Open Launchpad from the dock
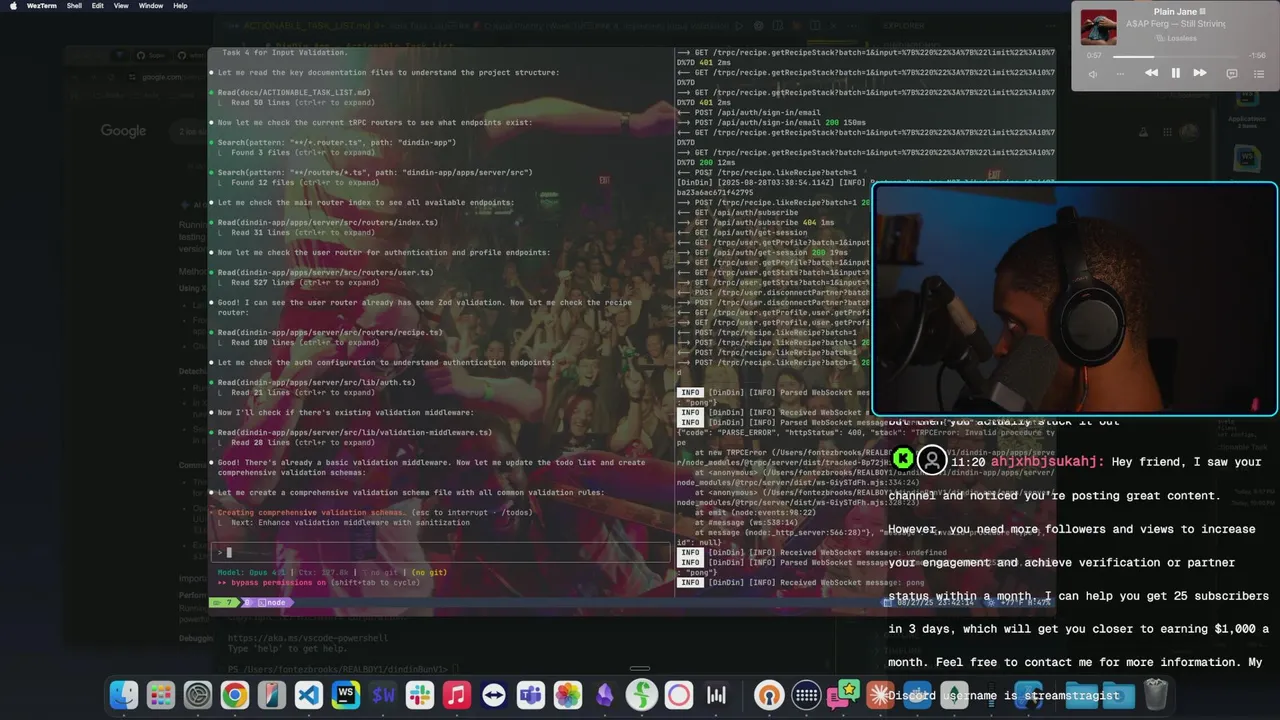The width and height of the screenshot is (1280, 720). point(161,694)
